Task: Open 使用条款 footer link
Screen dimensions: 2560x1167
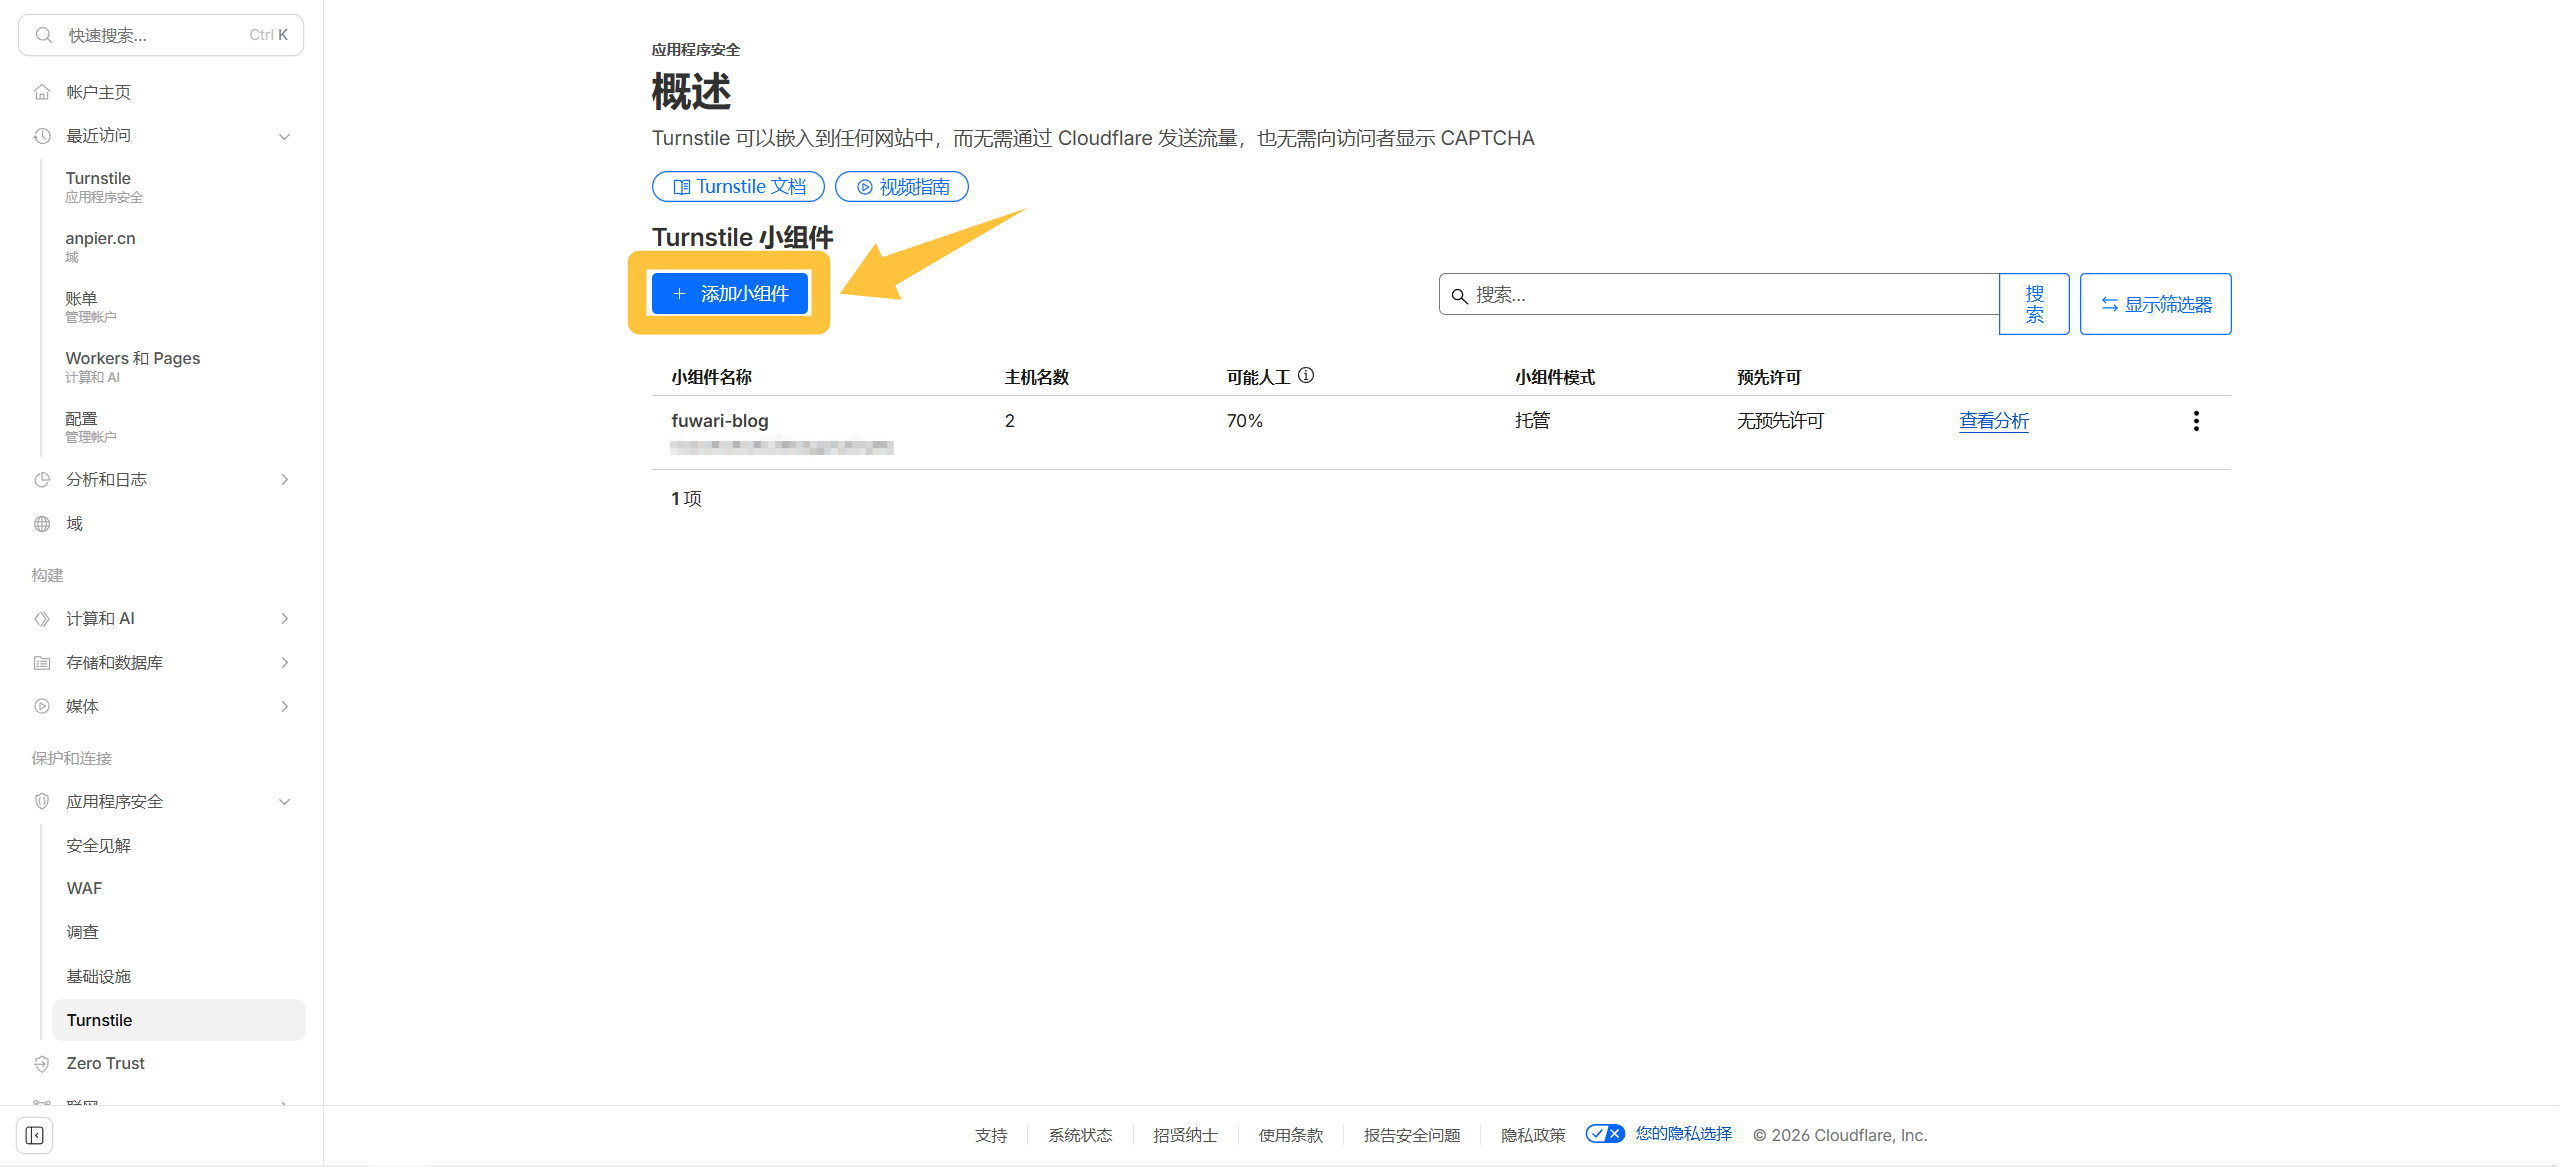Action: [x=1291, y=1135]
